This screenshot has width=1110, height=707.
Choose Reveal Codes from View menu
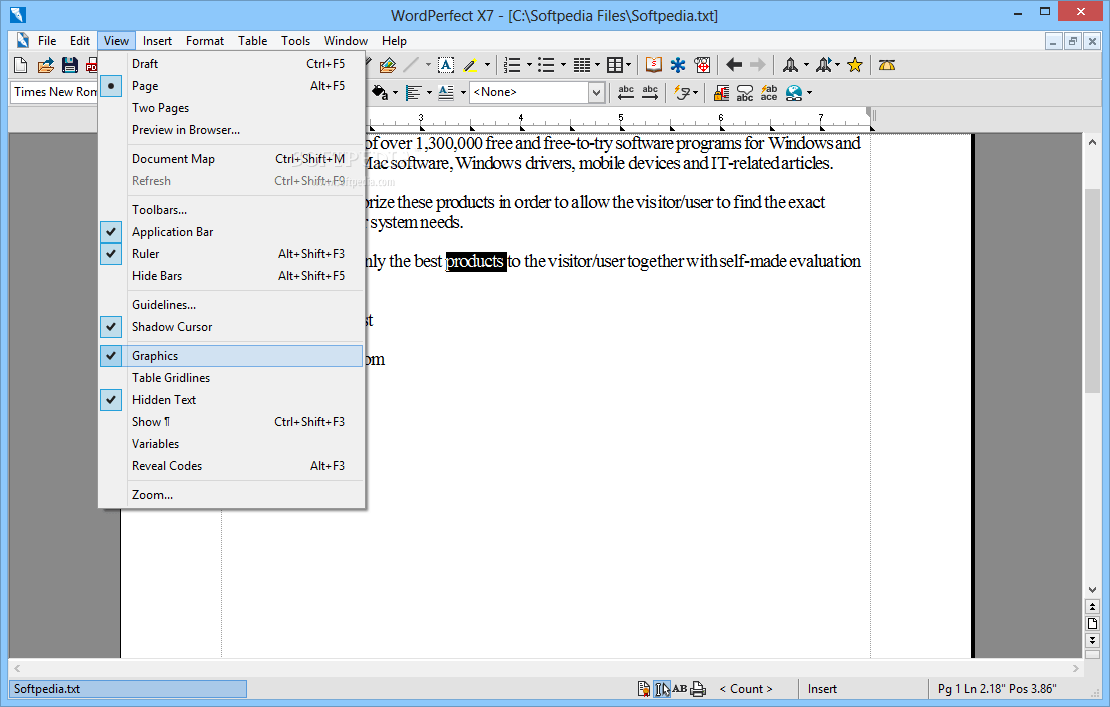click(167, 466)
